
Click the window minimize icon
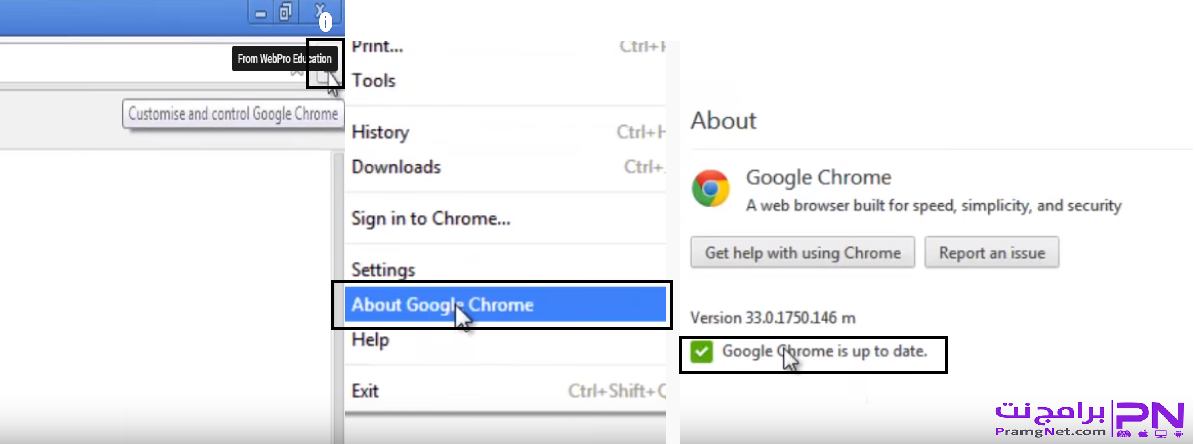[x=260, y=13]
